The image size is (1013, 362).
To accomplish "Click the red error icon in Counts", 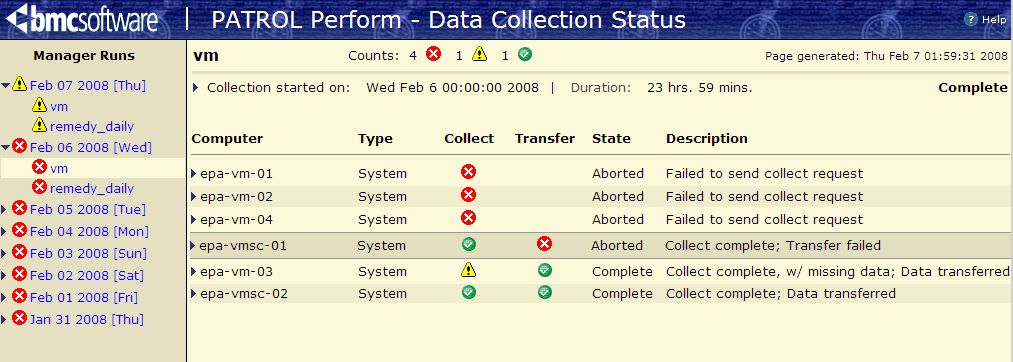I will [433, 54].
